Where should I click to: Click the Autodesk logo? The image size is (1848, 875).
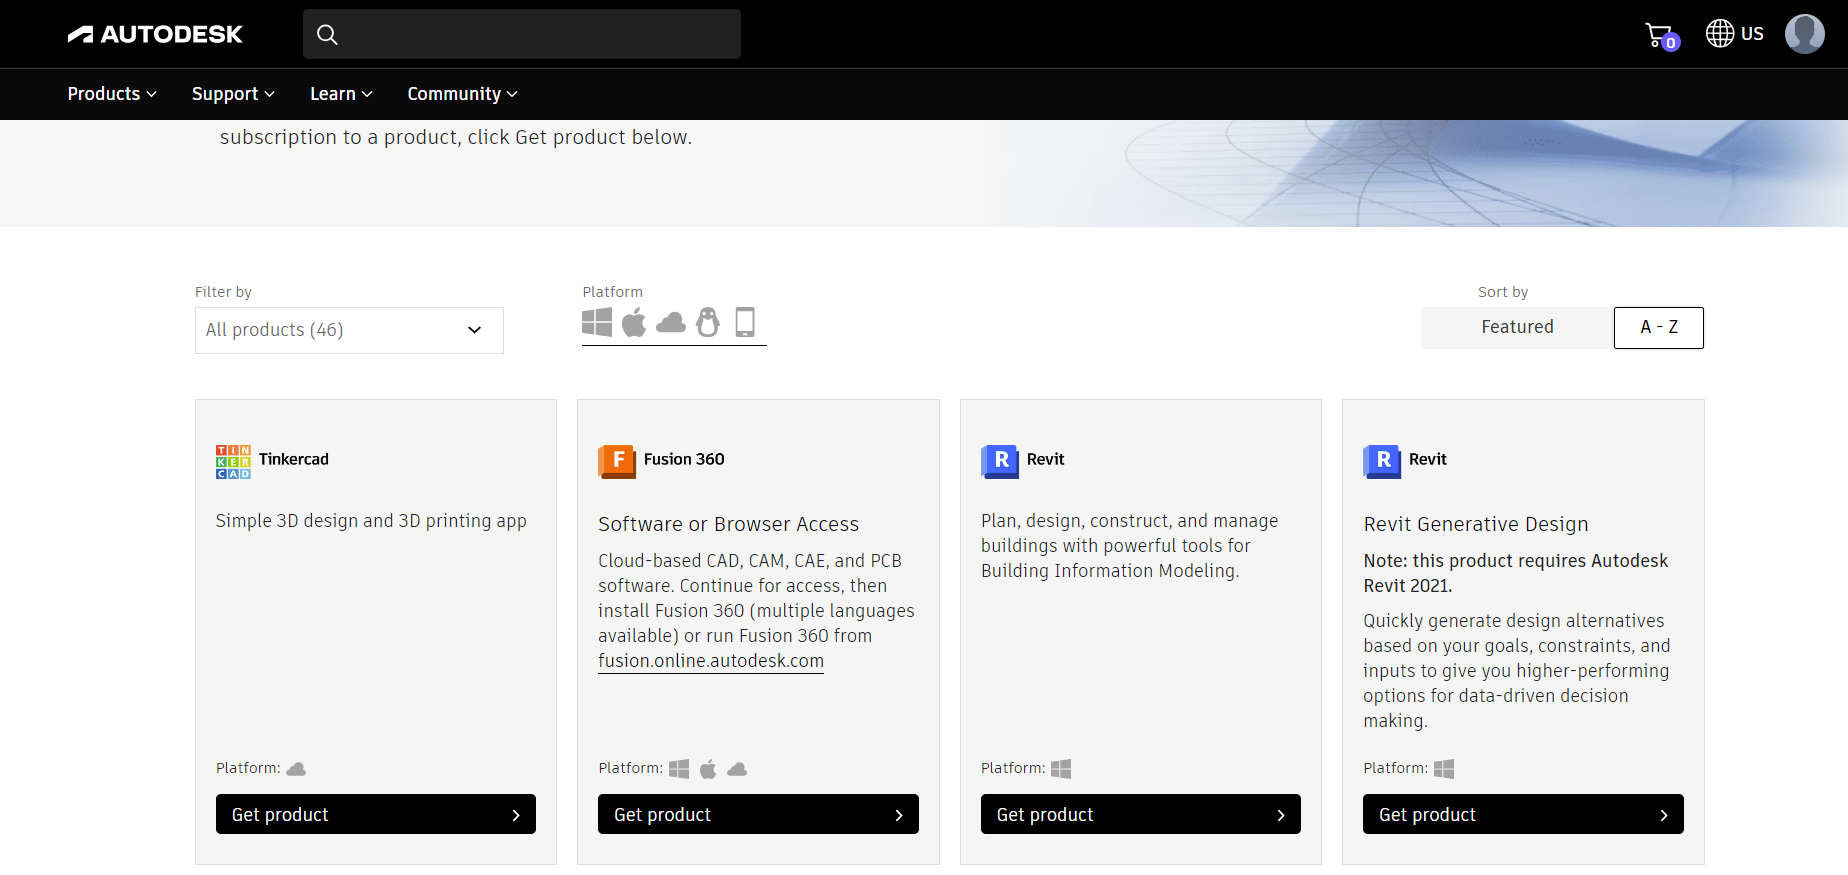tap(155, 34)
